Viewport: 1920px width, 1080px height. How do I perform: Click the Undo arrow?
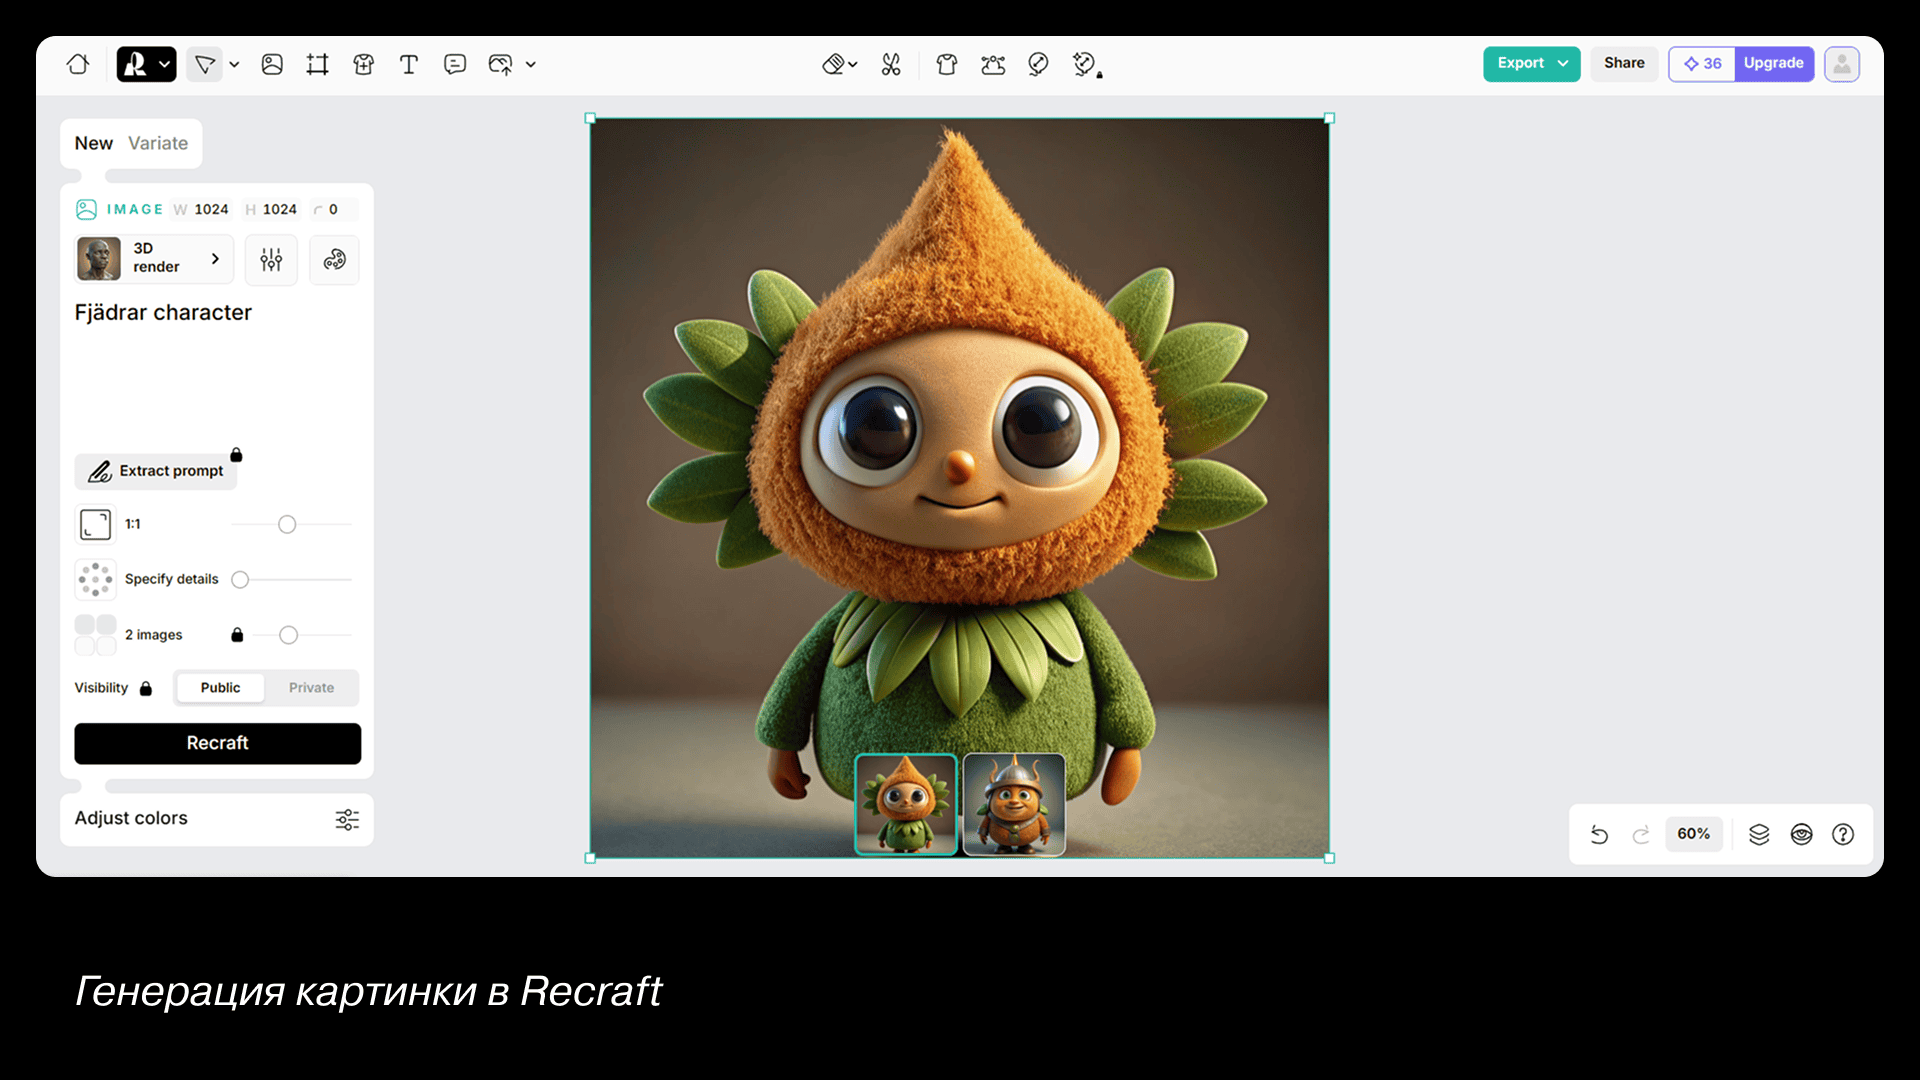(x=1599, y=834)
